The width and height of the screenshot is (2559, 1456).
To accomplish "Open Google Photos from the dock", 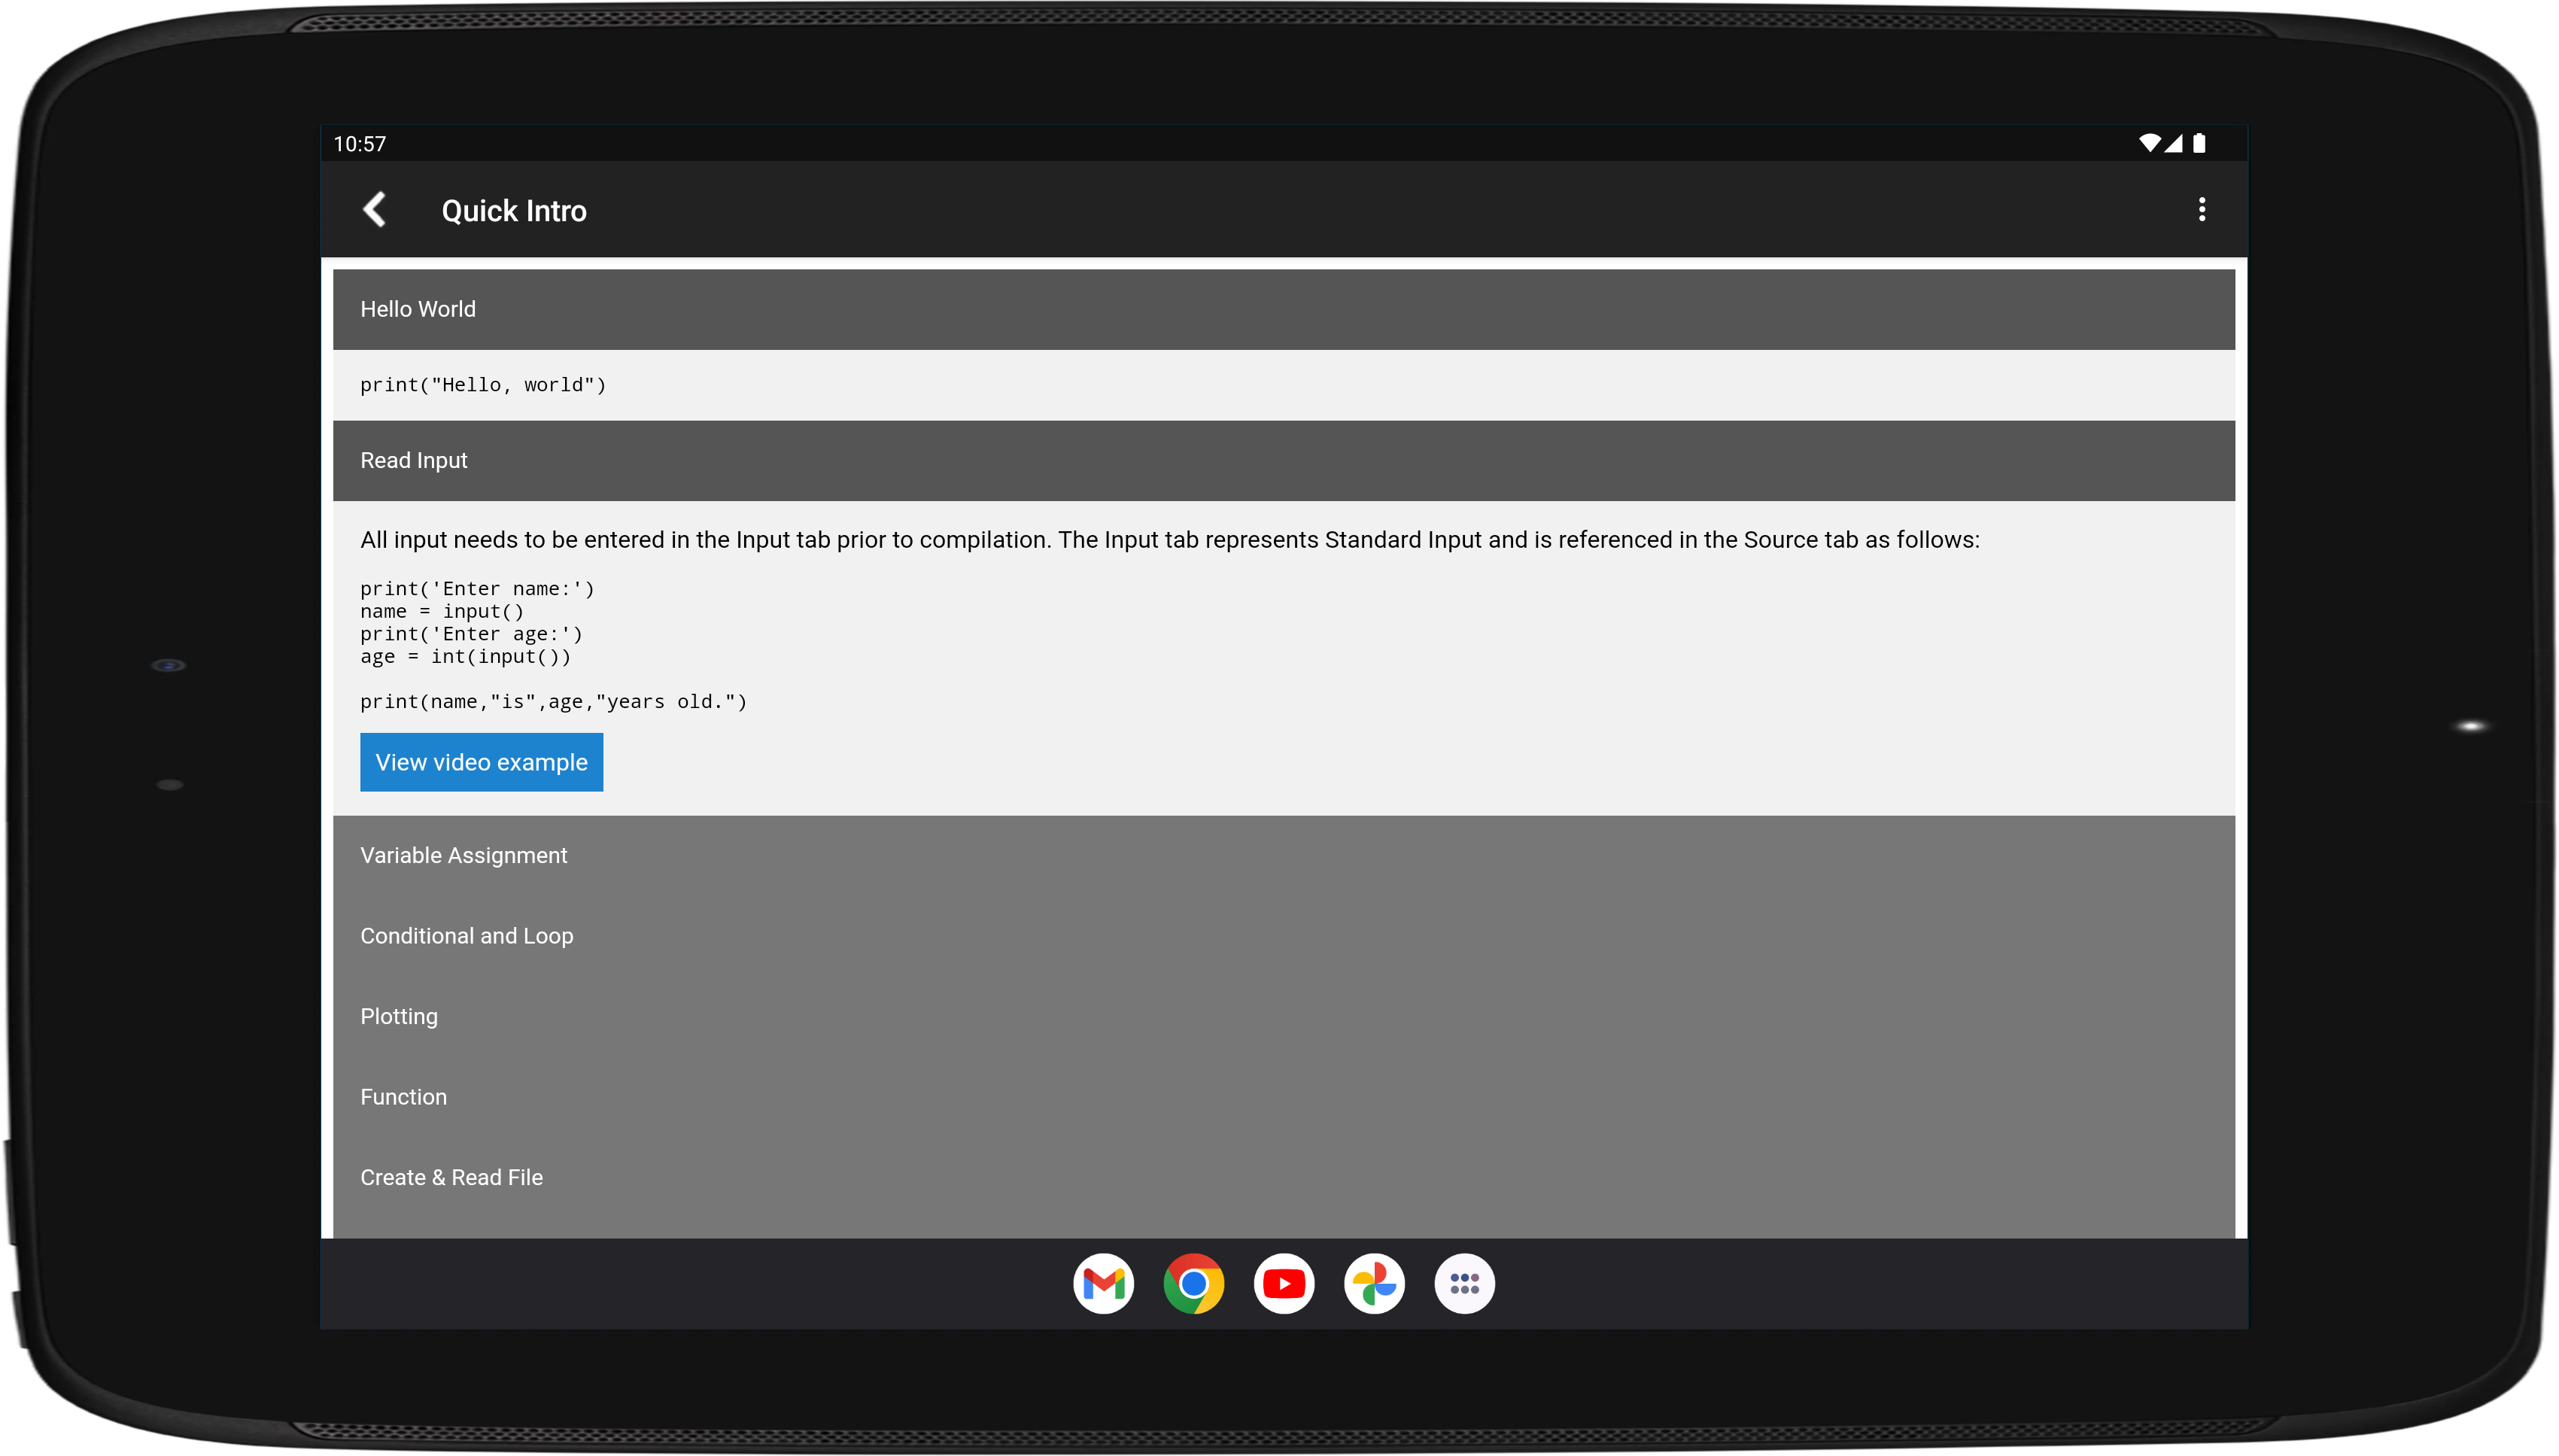I will tap(1374, 1284).
